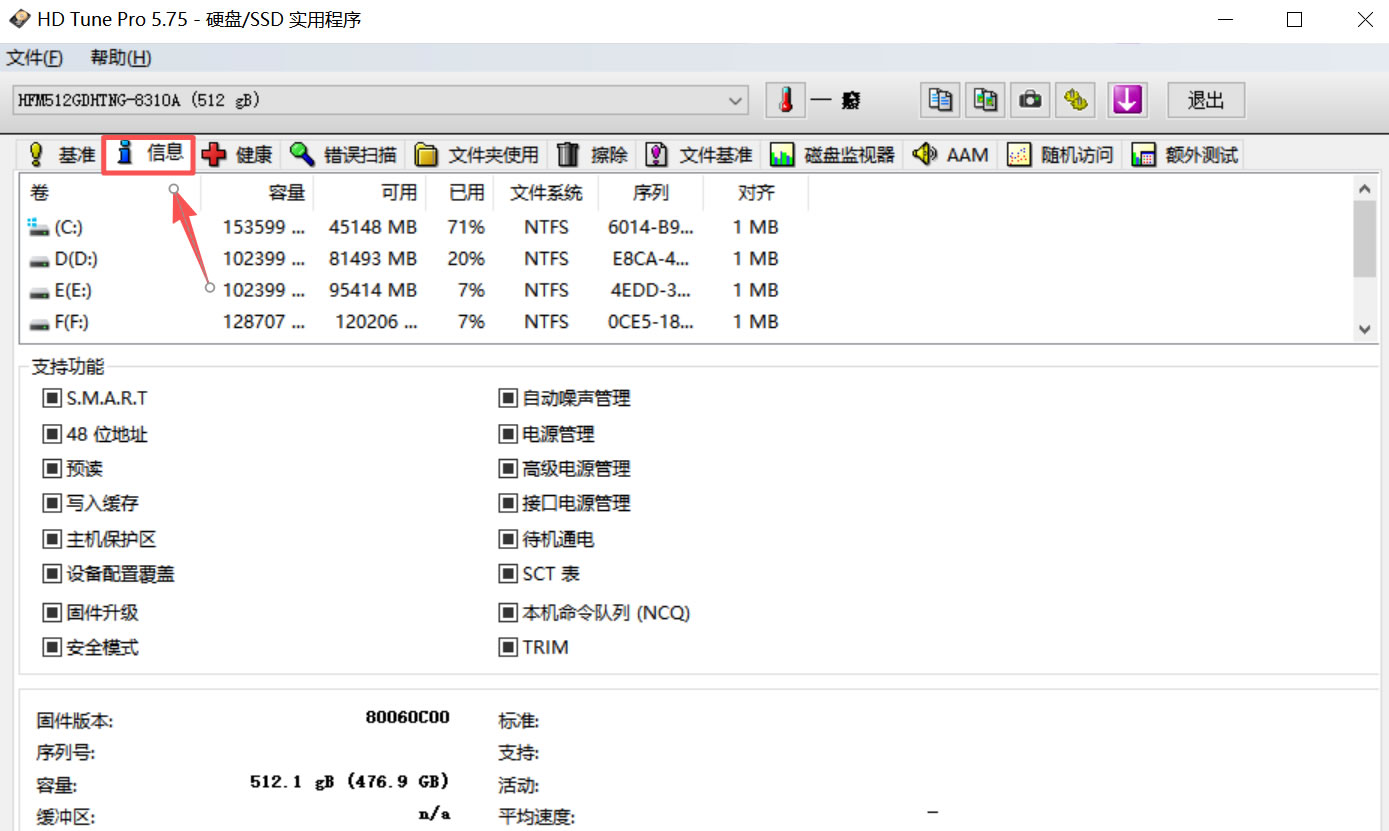Click the copy text to clipboard icon
Image resolution: width=1389 pixels, height=831 pixels.
(940, 100)
